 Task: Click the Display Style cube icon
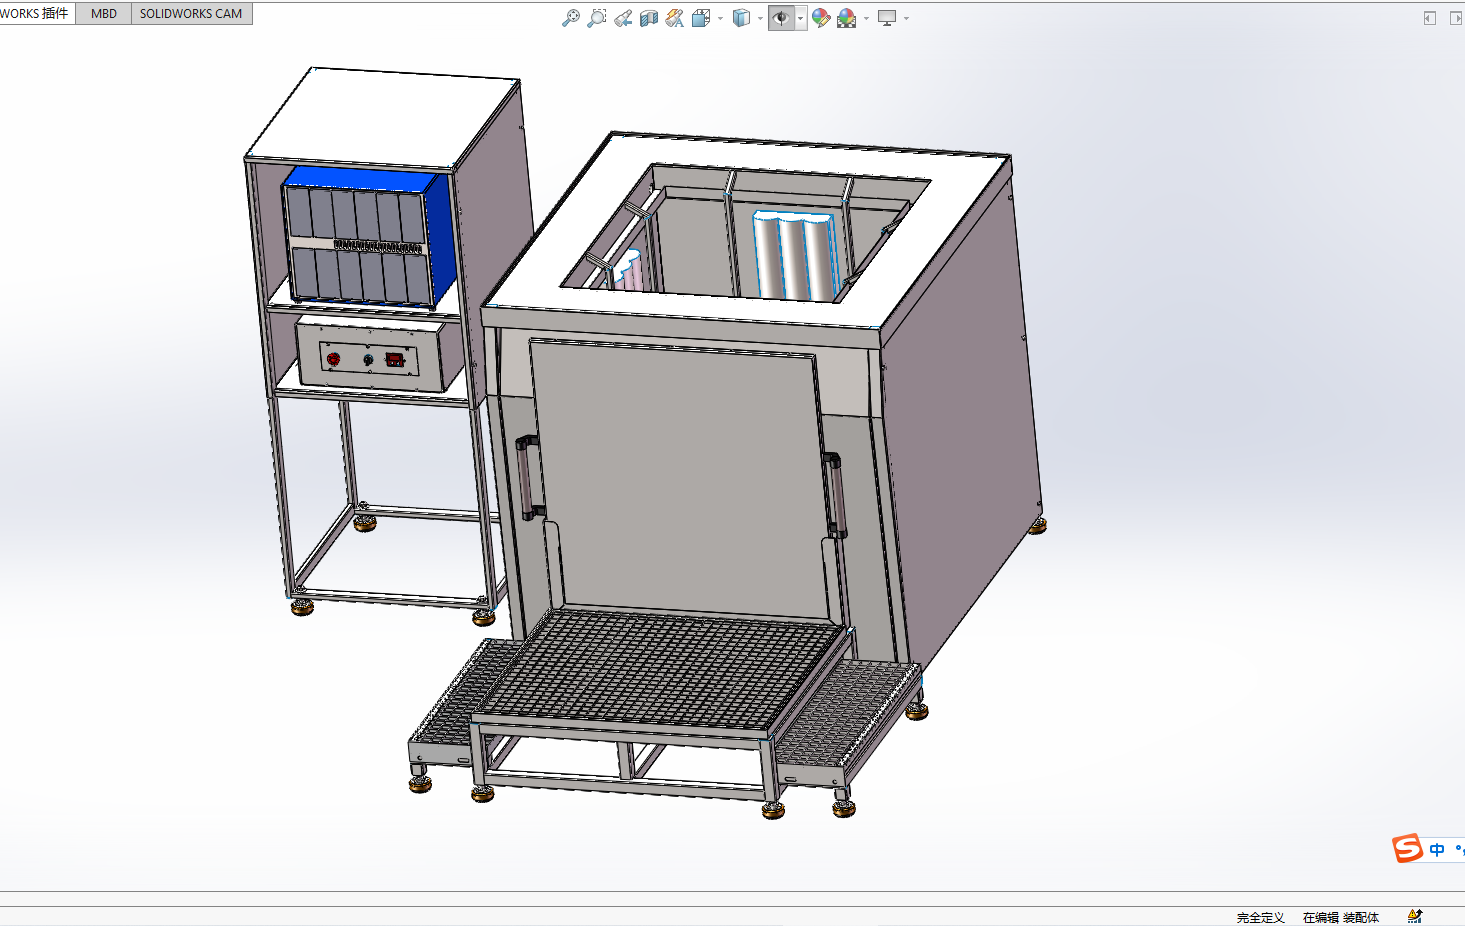741,18
